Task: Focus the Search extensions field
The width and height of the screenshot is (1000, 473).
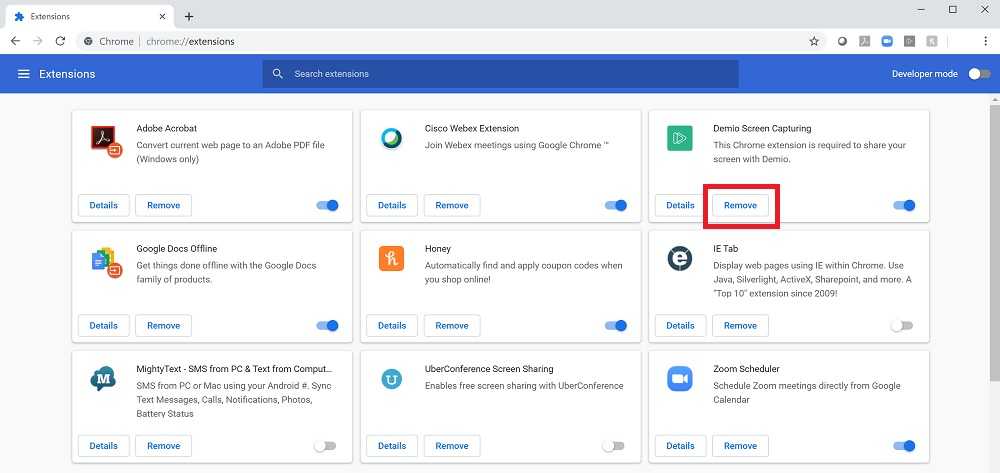Action: [500, 74]
